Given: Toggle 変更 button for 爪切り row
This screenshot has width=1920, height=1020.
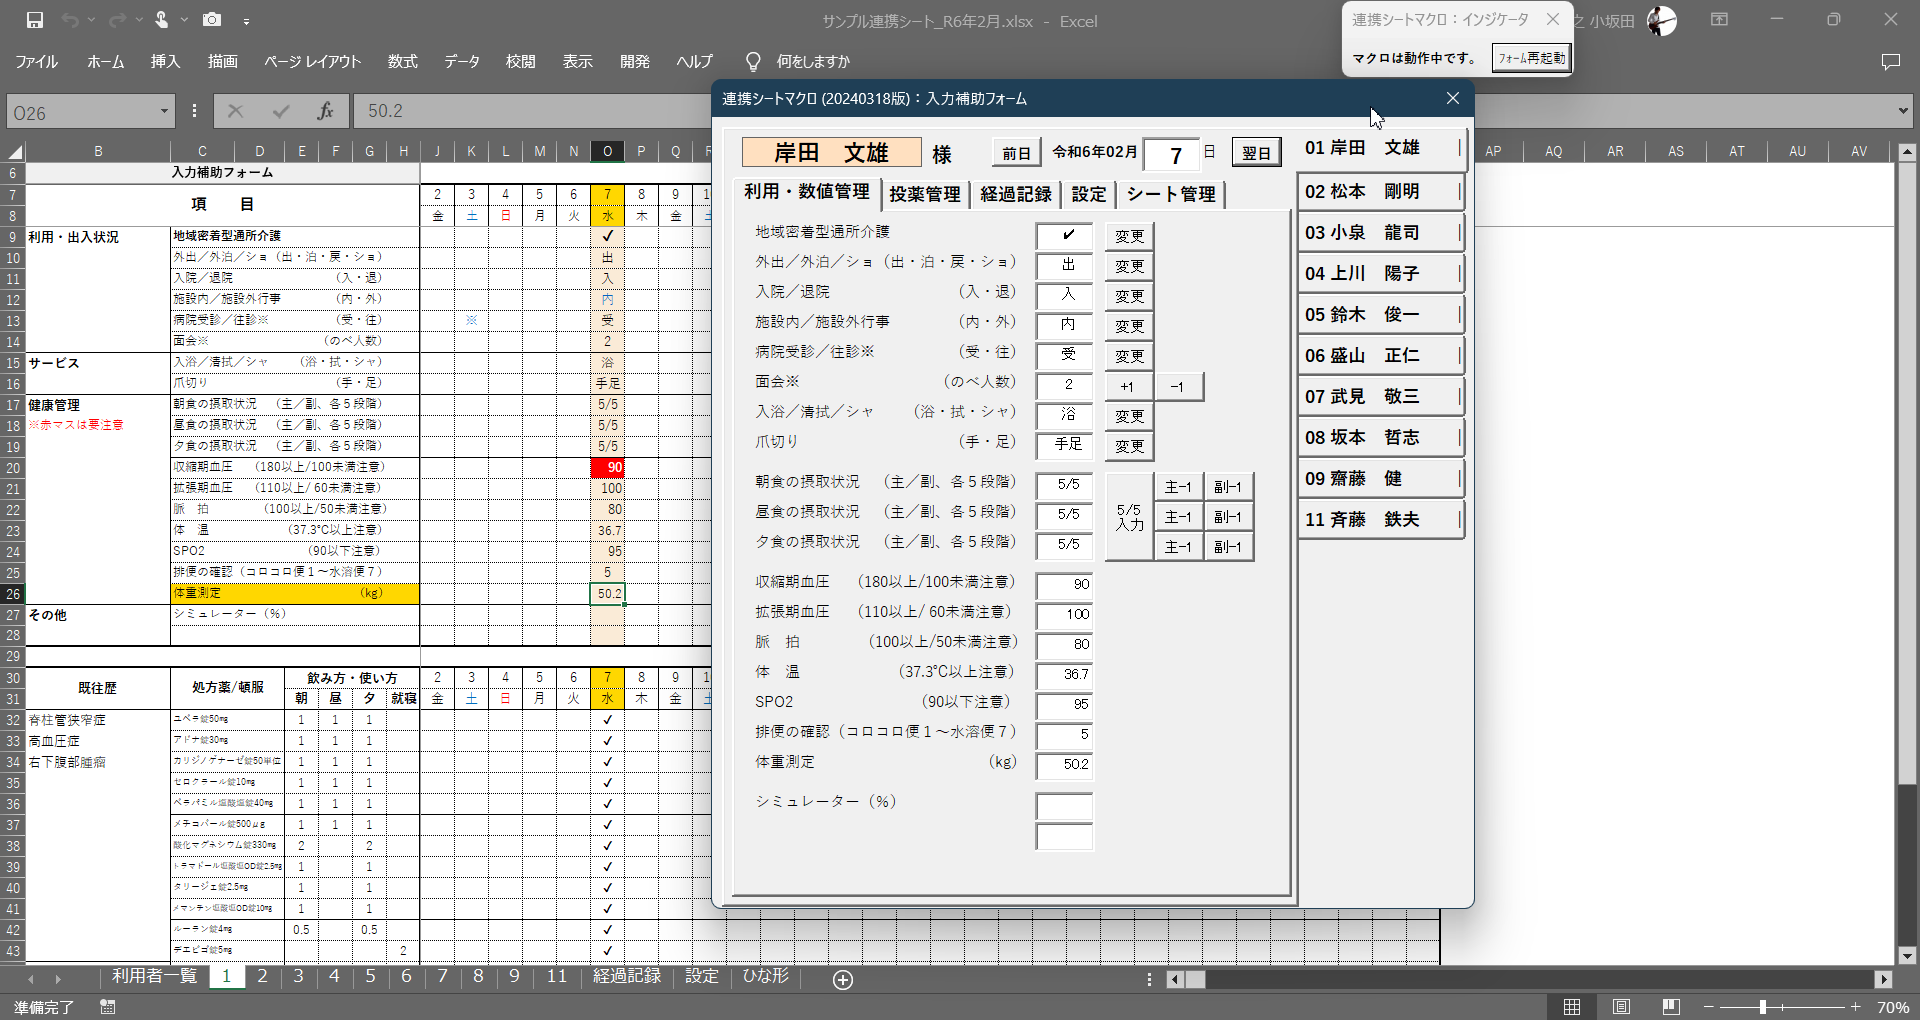Looking at the screenshot, I should click(x=1129, y=446).
